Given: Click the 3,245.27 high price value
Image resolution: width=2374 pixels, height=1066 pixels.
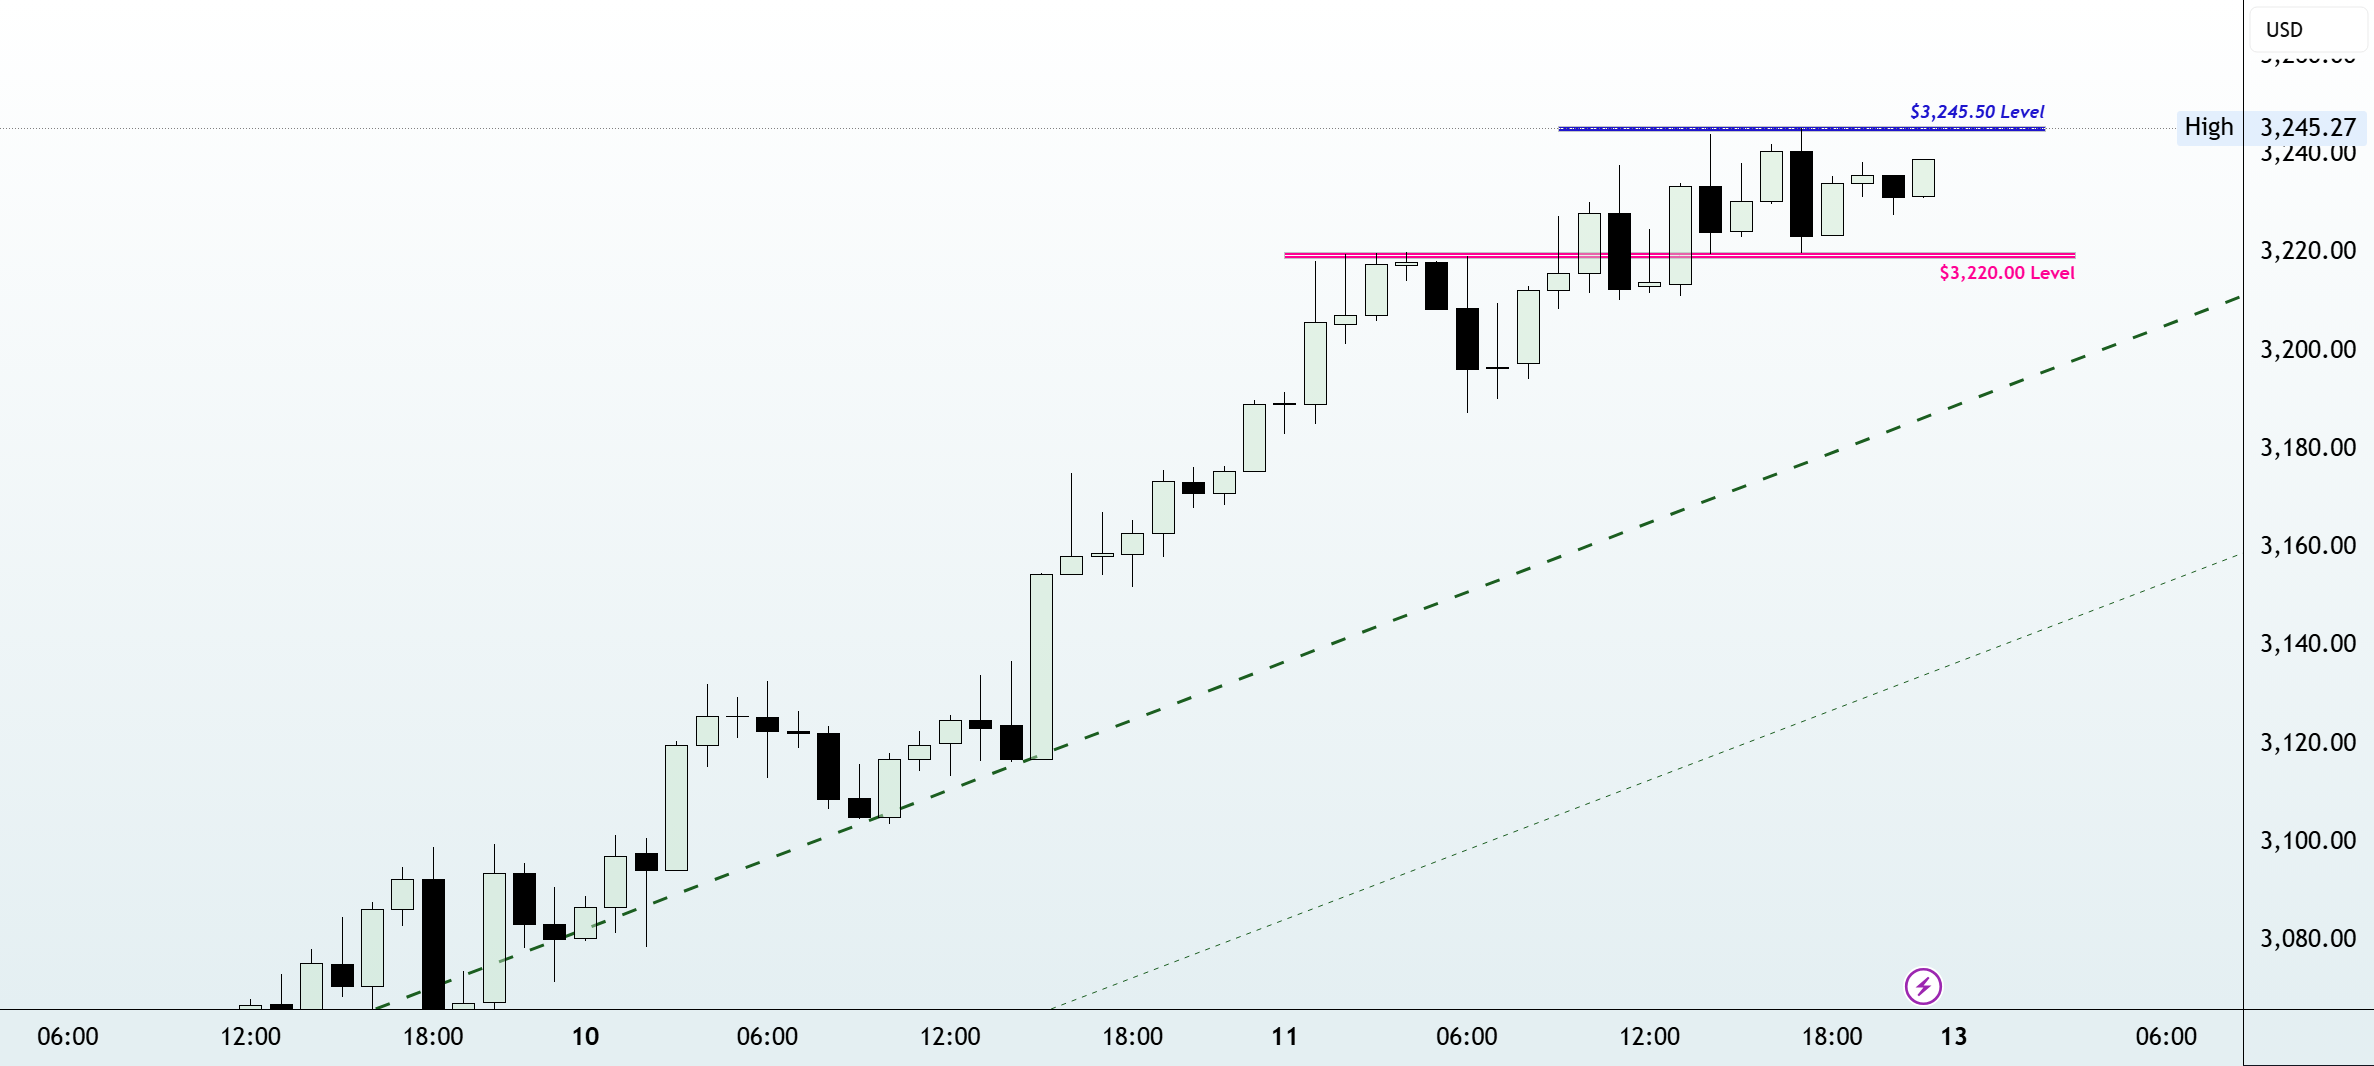Looking at the screenshot, I should [2308, 127].
